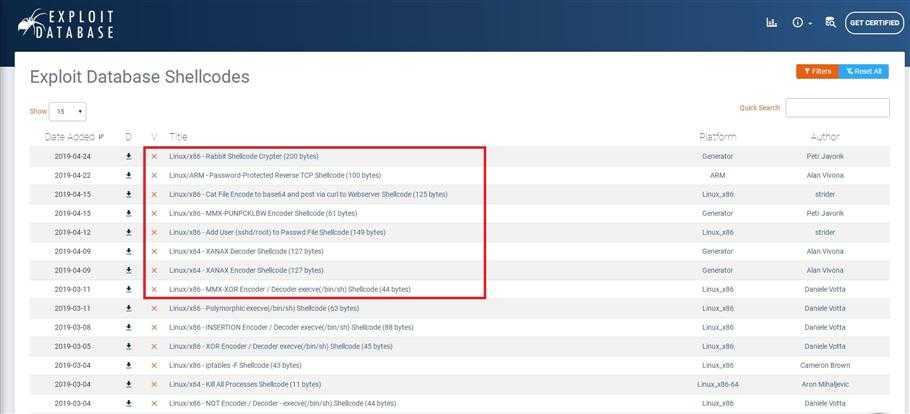Download the Rabbit Shellcode Crypter entry

pyautogui.click(x=128, y=156)
